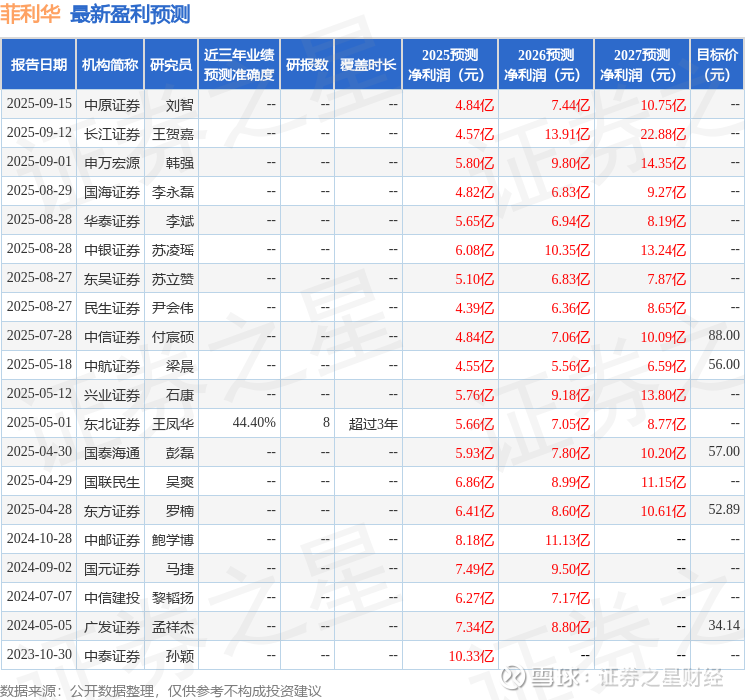Screen dimensions: 745x700
Task: Click the 近三年业绩预测准确度 column header
Action: point(239,65)
